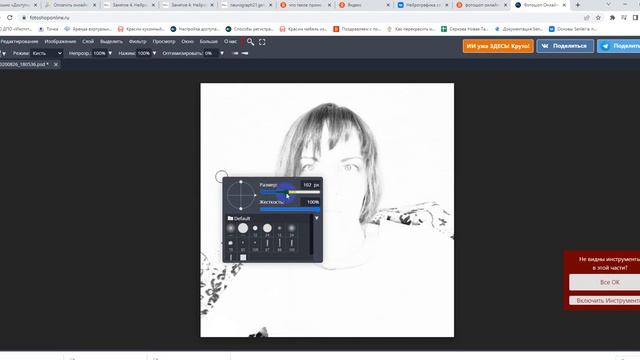Open the Документация Sen... bookmark

coord(519,29)
